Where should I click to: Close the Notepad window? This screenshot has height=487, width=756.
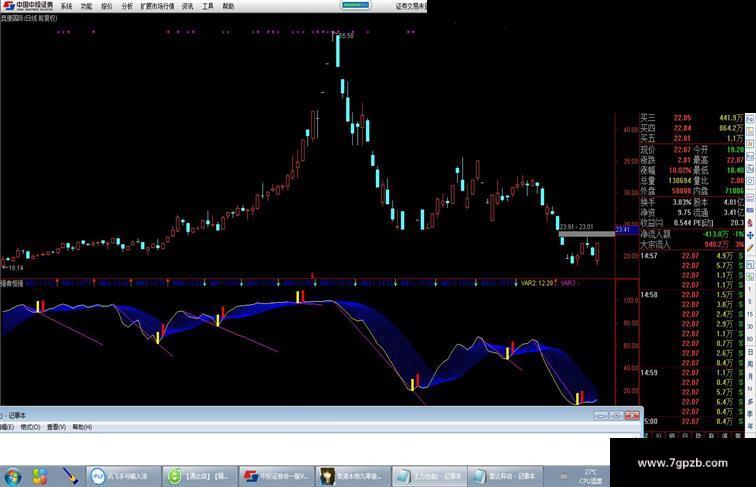(632, 415)
